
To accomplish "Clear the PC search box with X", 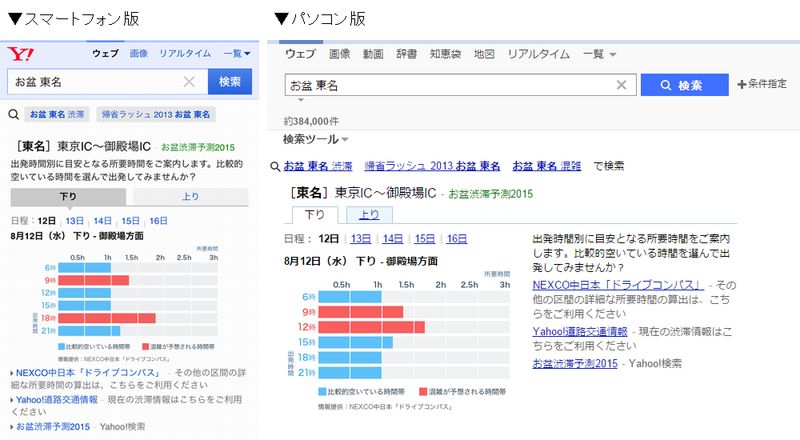I will (x=621, y=85).
